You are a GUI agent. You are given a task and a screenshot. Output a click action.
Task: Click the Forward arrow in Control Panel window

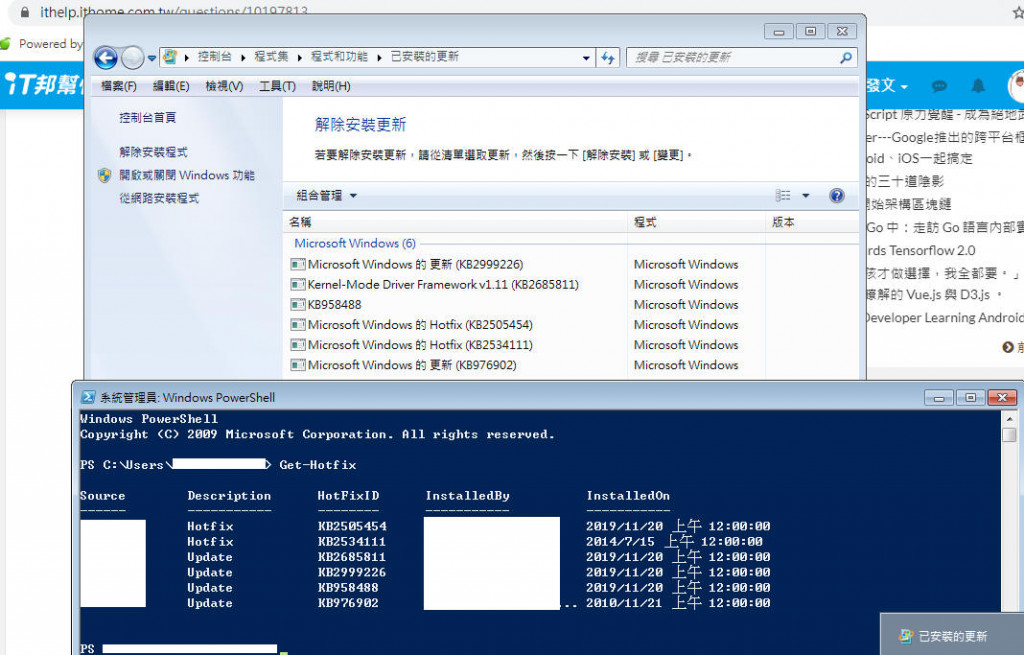pos(133,58)
